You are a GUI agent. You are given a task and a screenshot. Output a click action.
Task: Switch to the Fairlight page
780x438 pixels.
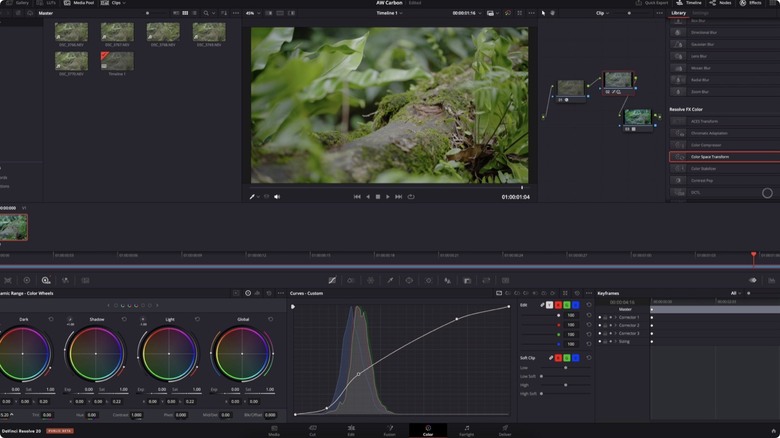coord(467,431)
